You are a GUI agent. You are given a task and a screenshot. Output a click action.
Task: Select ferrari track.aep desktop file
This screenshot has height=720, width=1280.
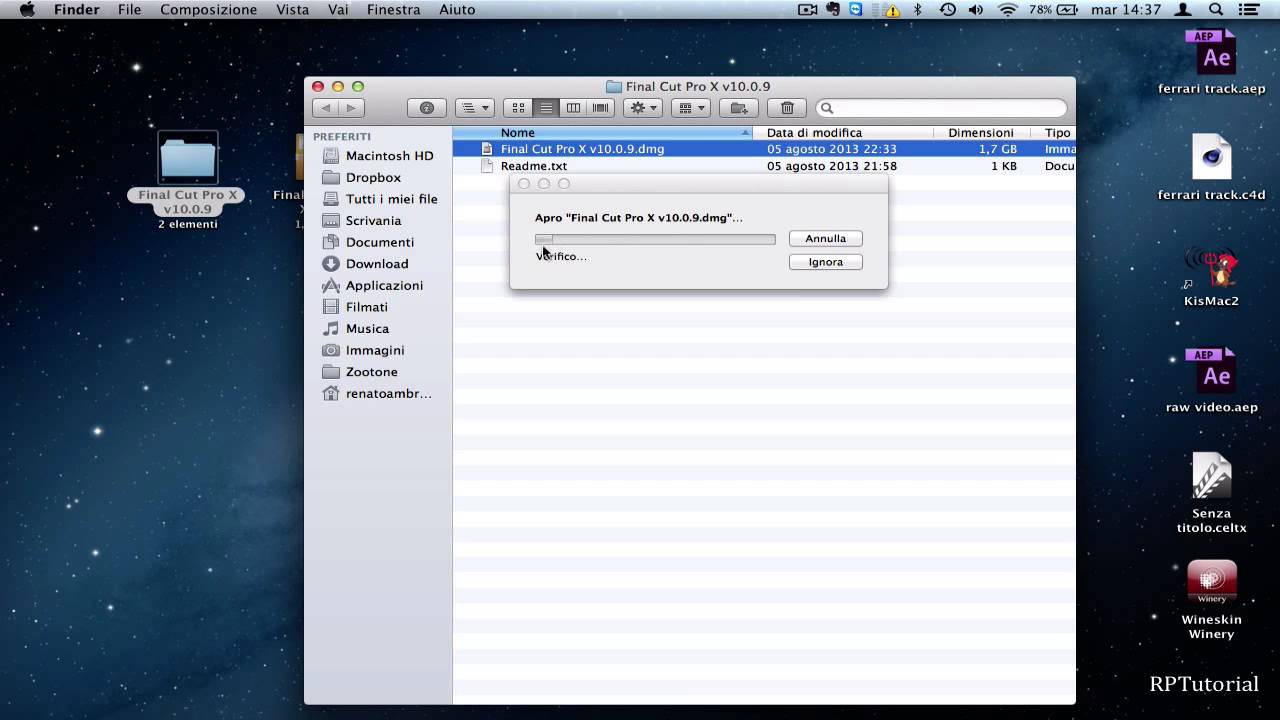pyautogui.click(x=1211, y=63)
